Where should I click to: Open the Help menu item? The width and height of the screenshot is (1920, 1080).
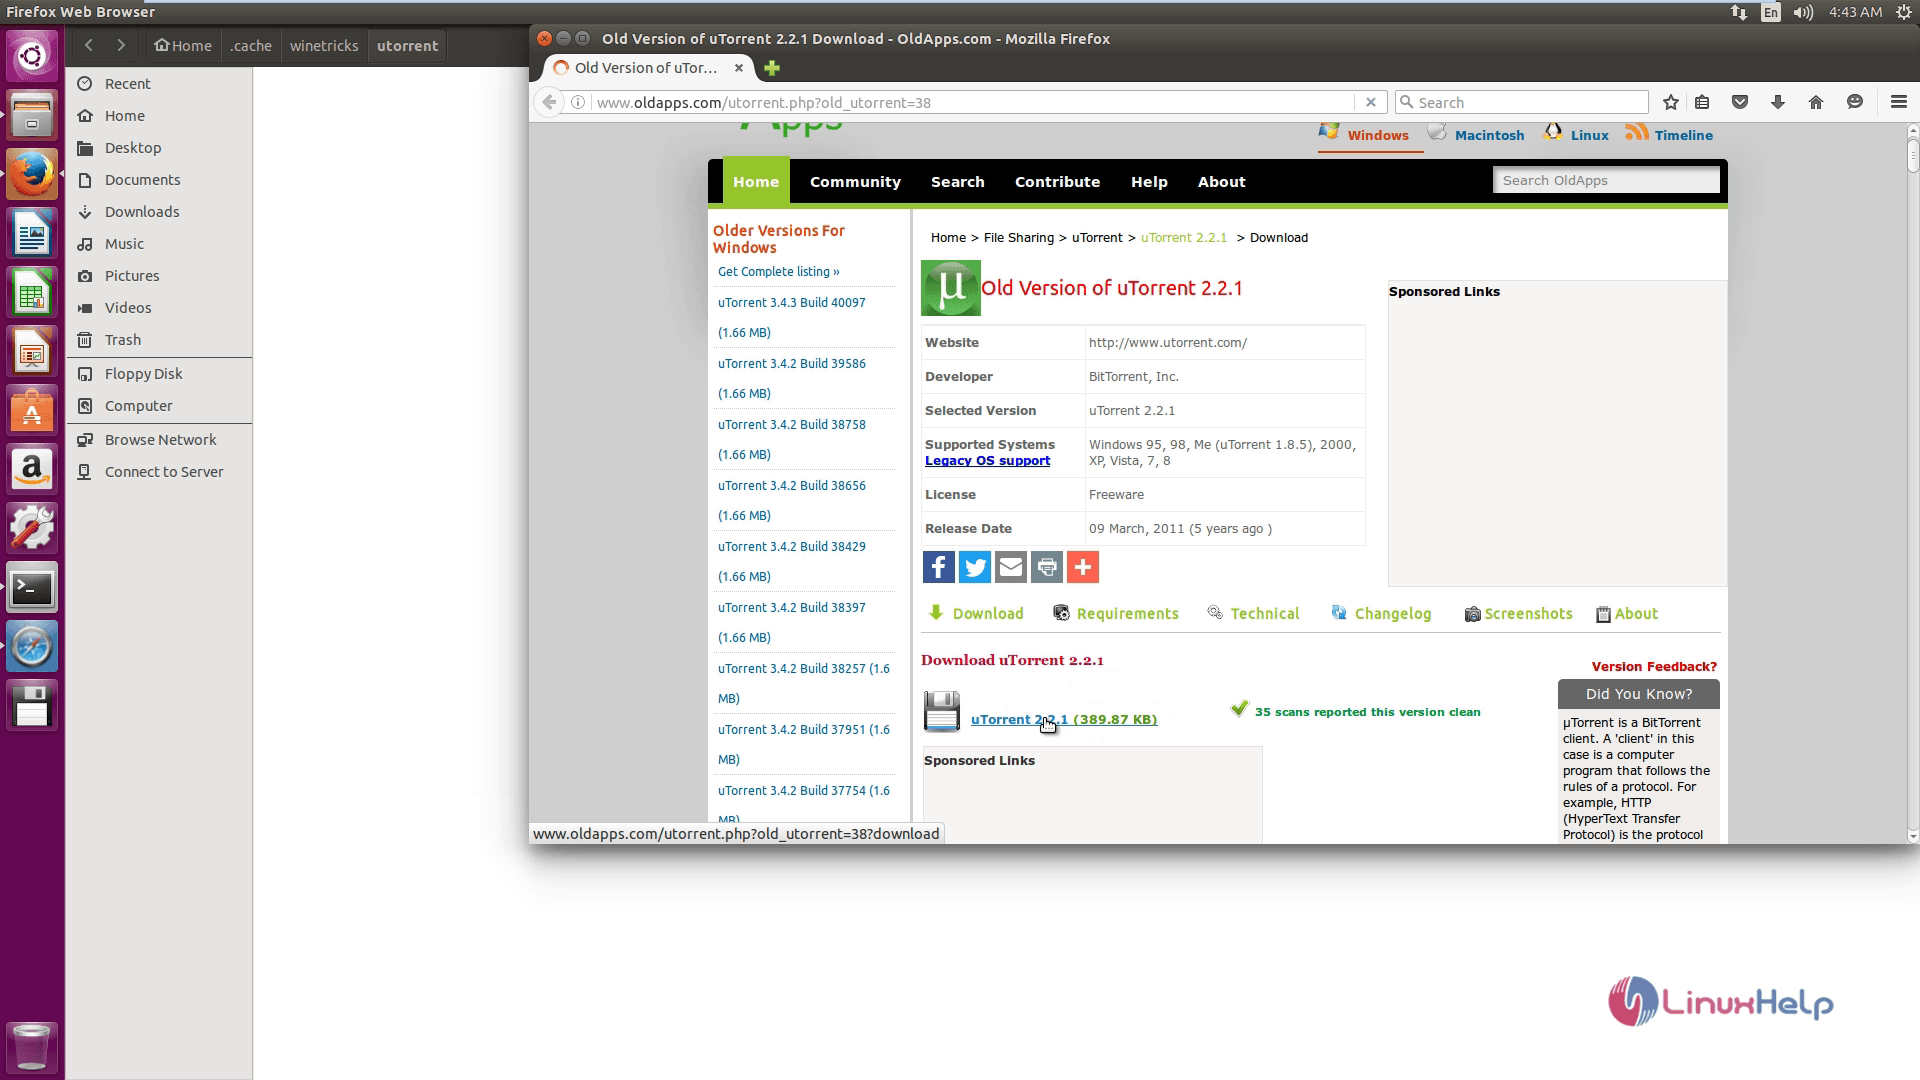(x=1149, y=182)
